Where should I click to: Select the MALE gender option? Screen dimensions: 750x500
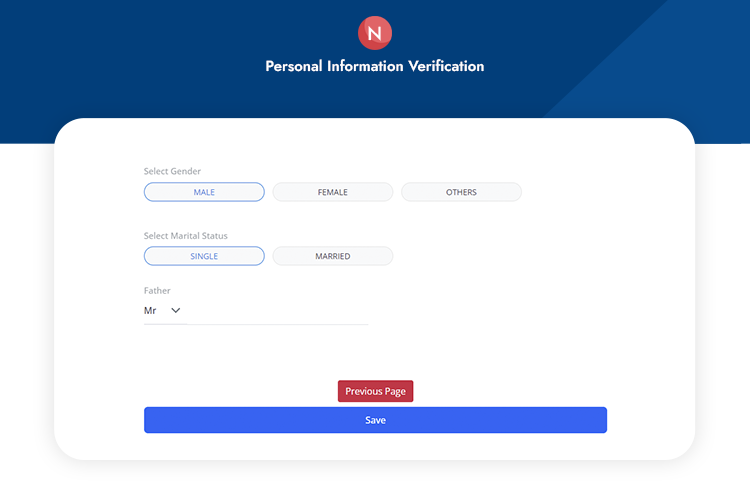pyautogui.click(x=204, y=192)
